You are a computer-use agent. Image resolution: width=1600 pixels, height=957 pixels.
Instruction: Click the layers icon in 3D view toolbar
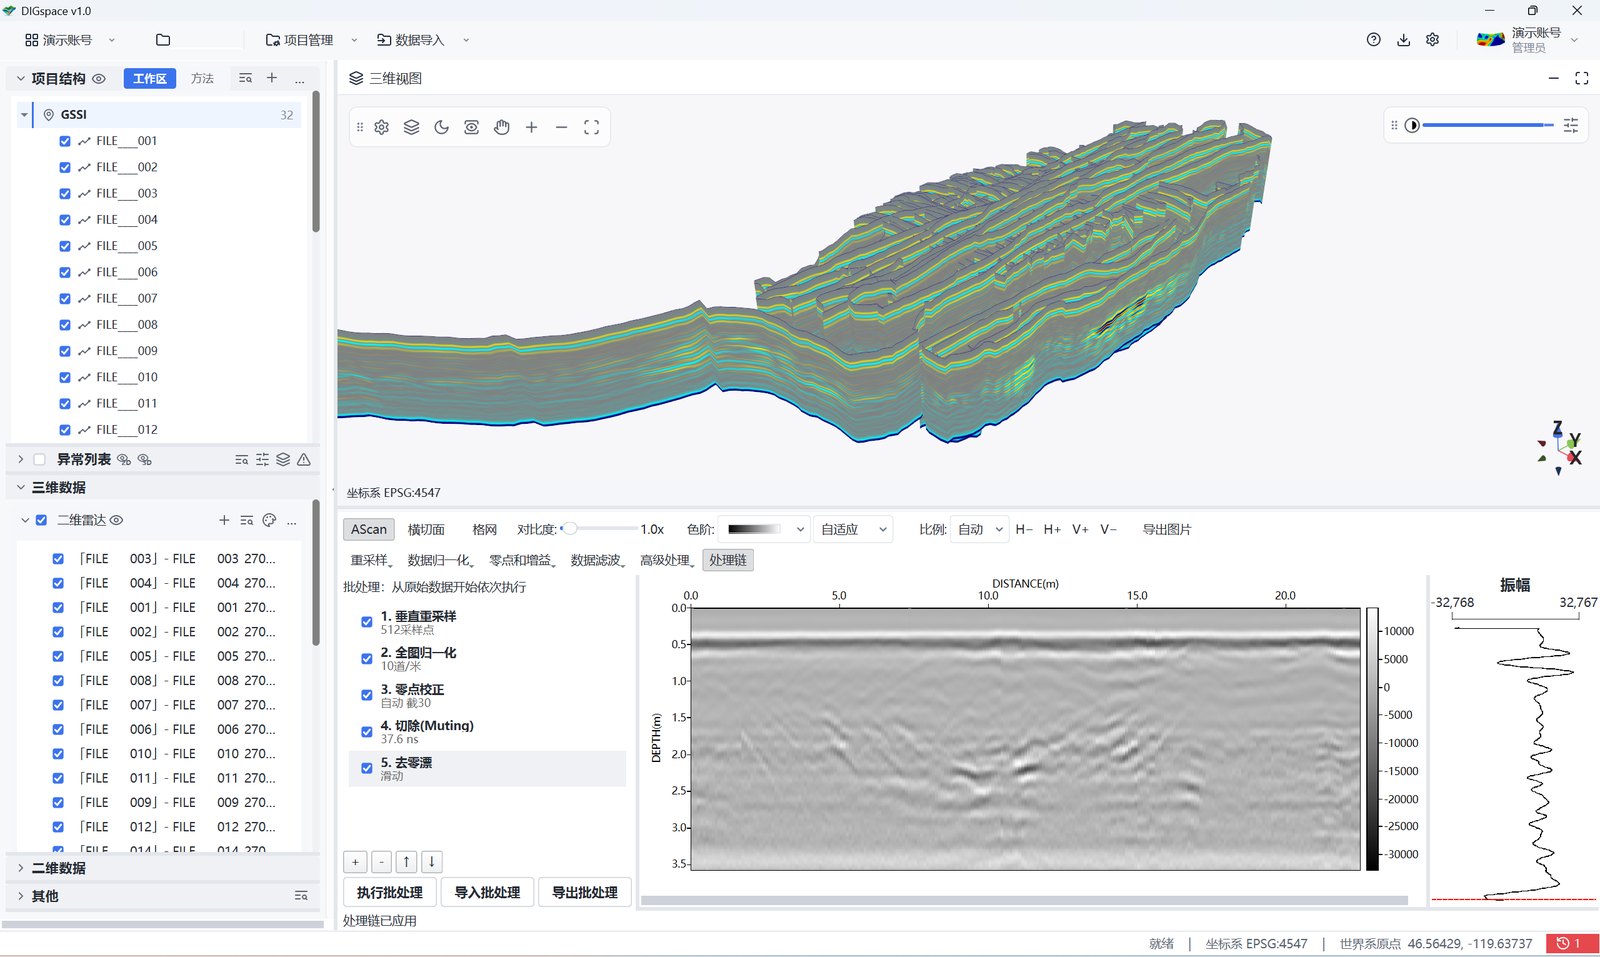[411, 127]
